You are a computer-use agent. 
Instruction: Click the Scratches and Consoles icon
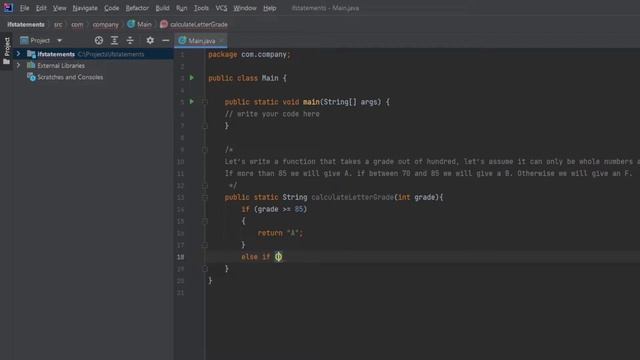[31, 77]
